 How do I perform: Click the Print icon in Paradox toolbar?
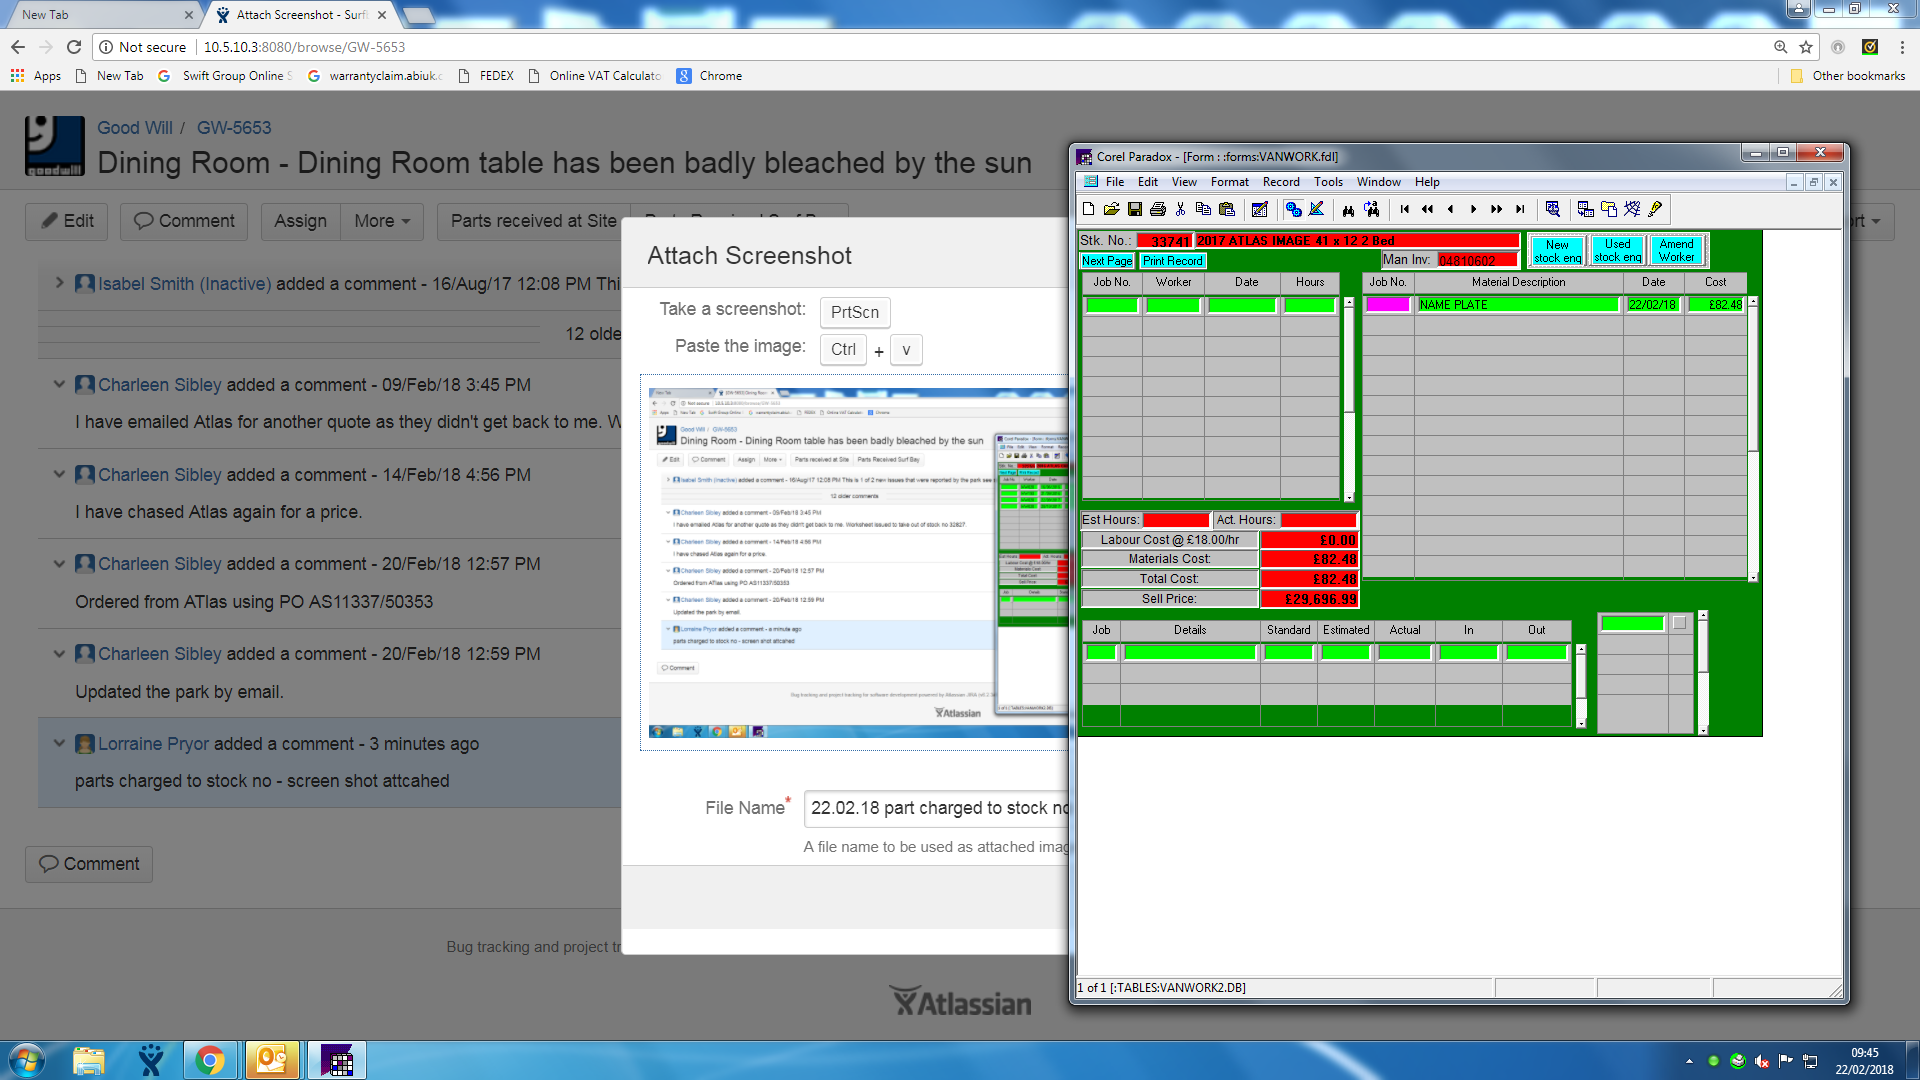coord(1157,209)
